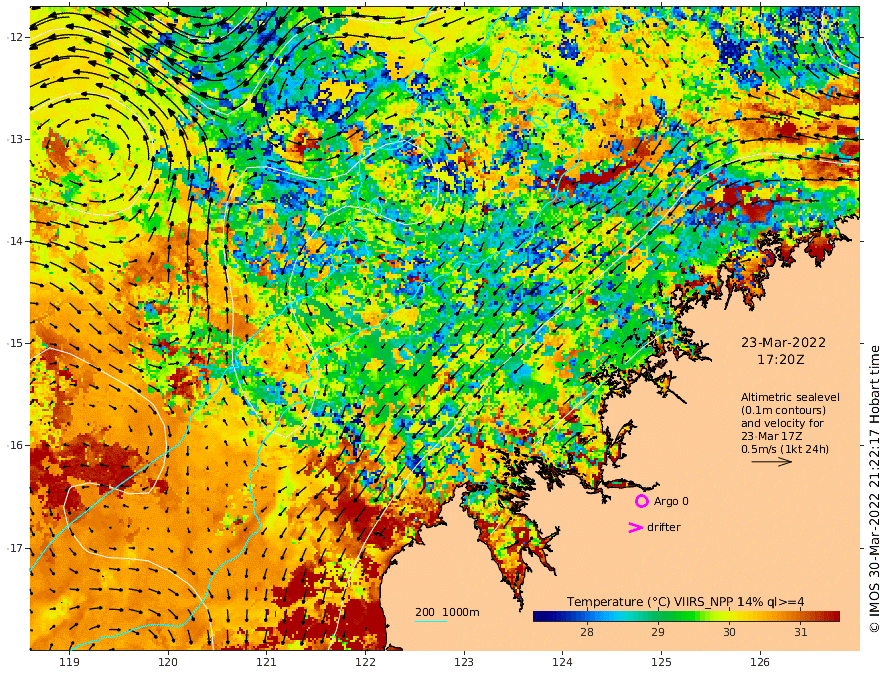Viewport: 880px width, 680px height.
Task: Click the longitude '121' axis label
Action: click(x=266, y=663)
